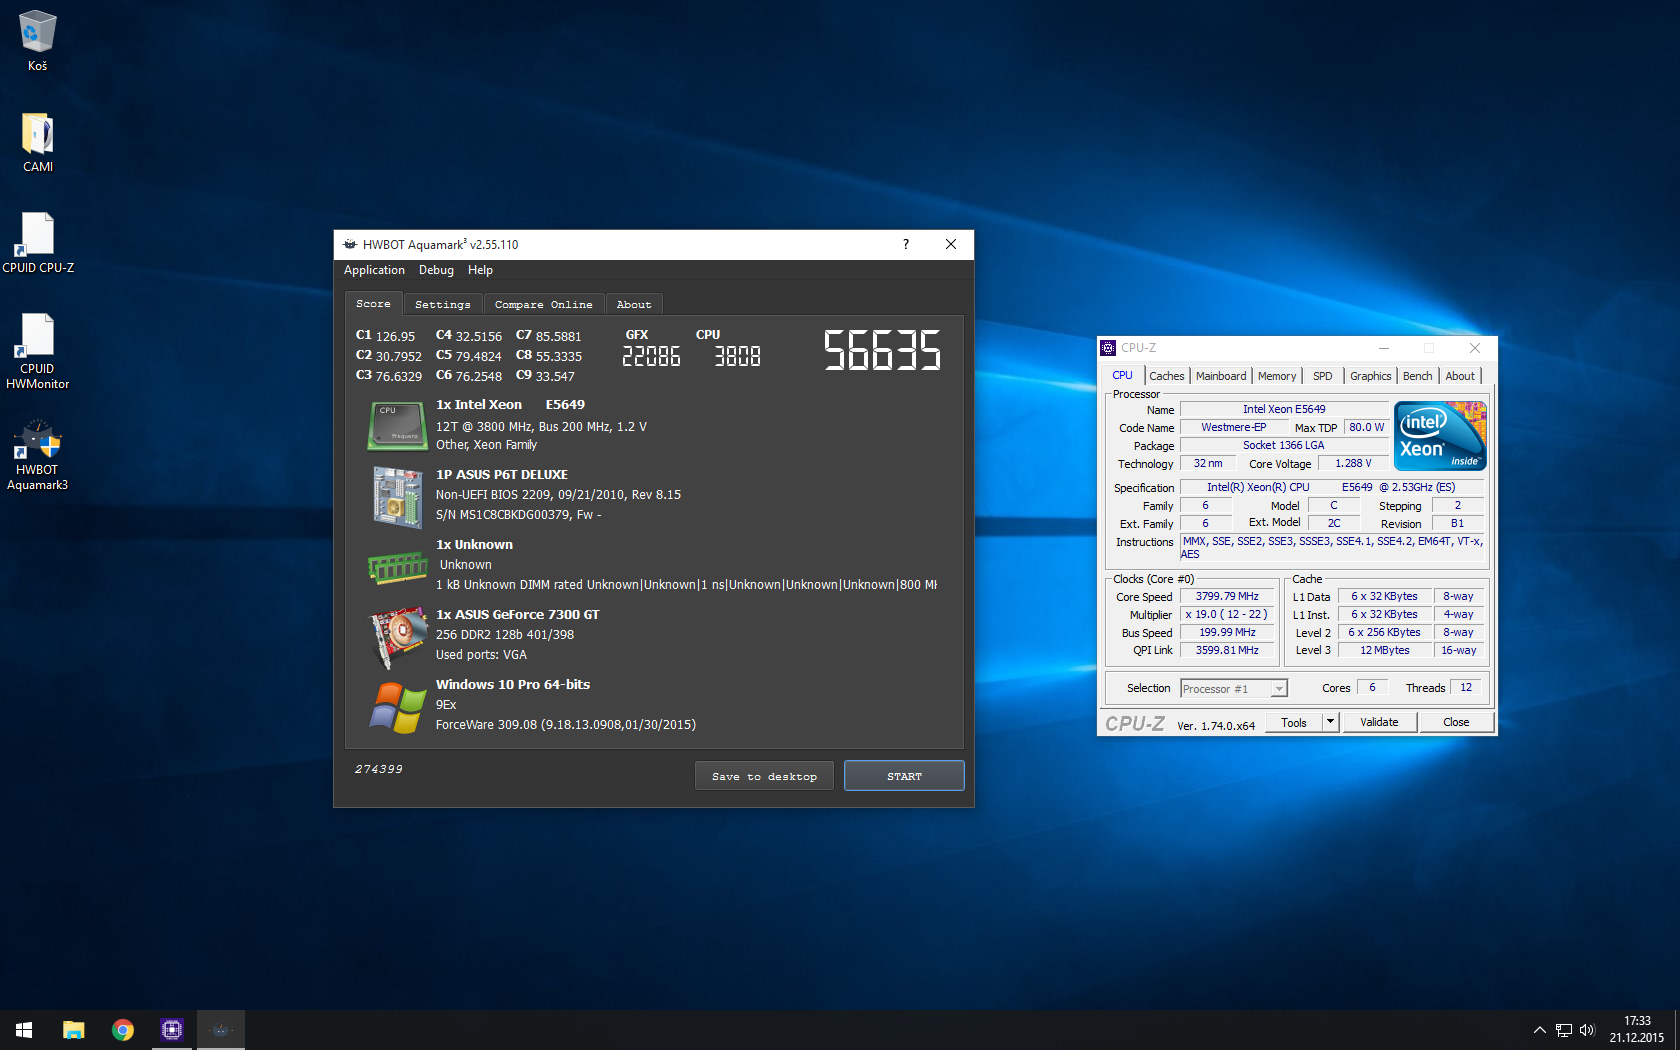Click the CPU chip icon in Aquamark

(398, 425)
